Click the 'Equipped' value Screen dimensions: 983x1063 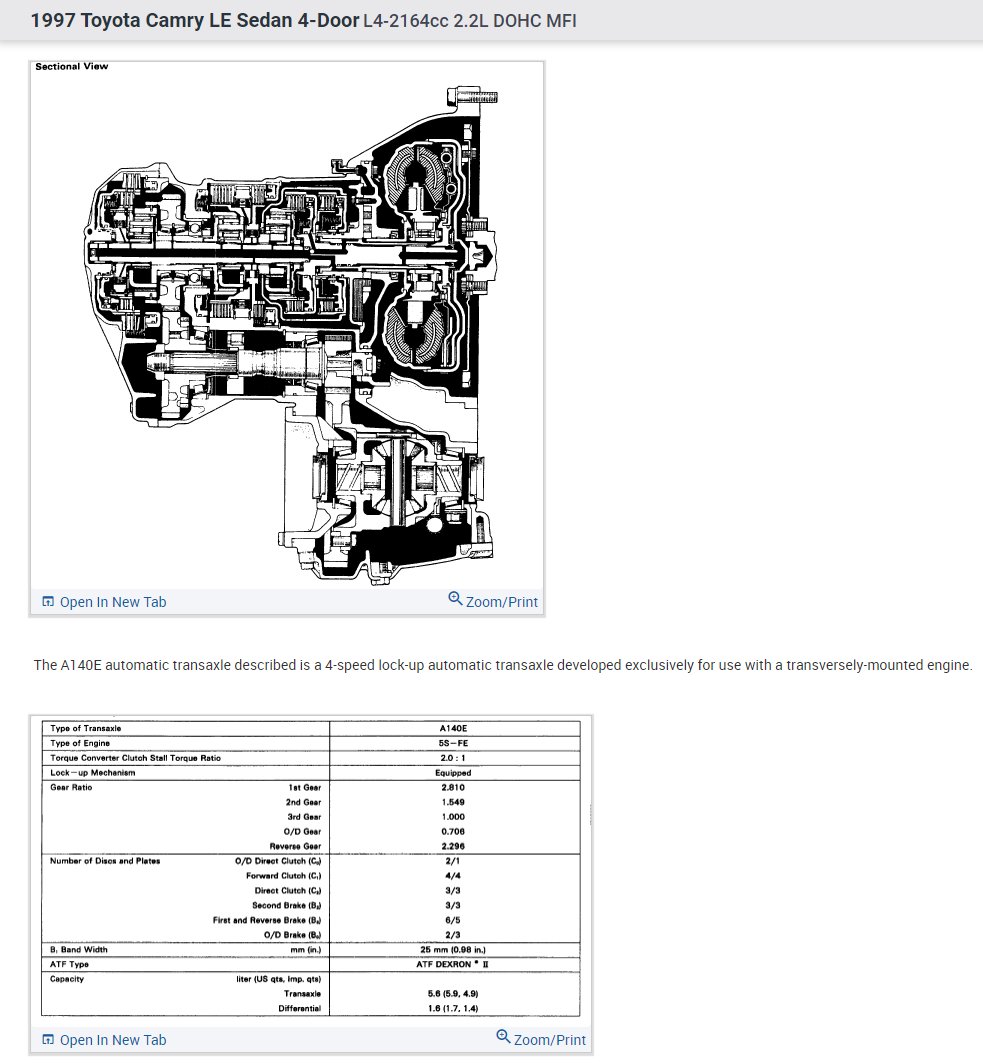(x=453, y=773)
